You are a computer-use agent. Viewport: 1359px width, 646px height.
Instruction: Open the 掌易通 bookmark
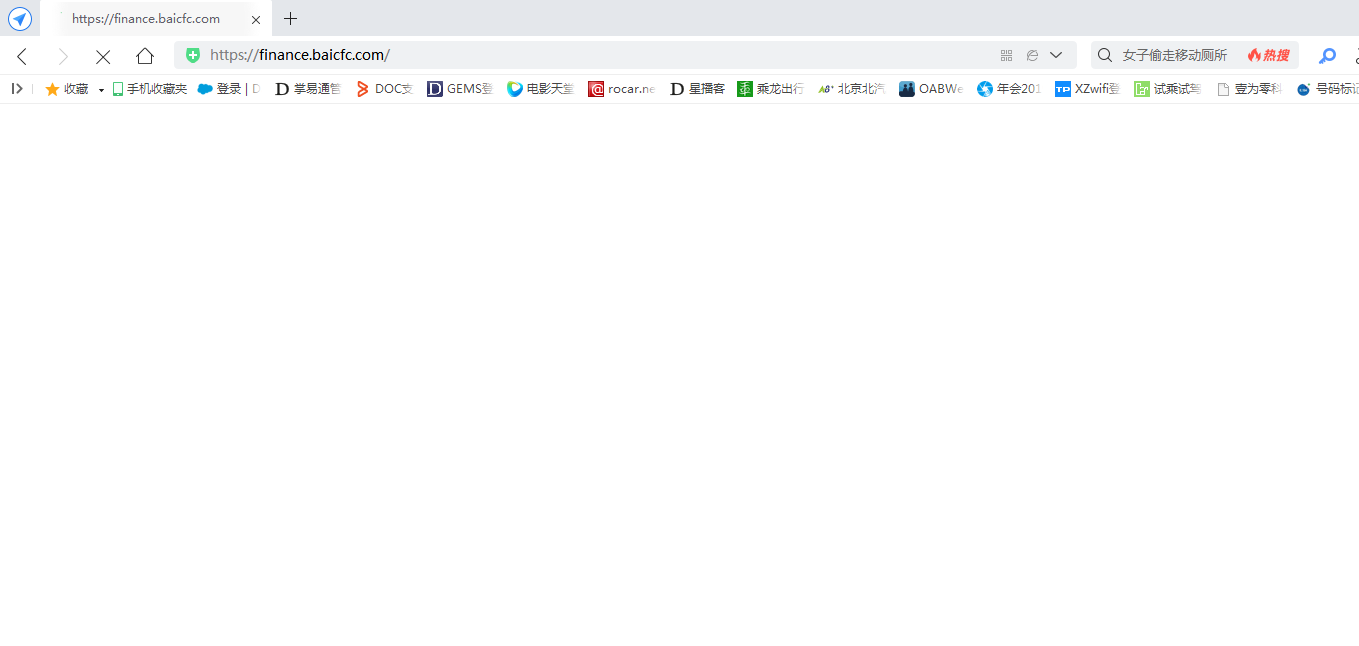pos(308,89)
